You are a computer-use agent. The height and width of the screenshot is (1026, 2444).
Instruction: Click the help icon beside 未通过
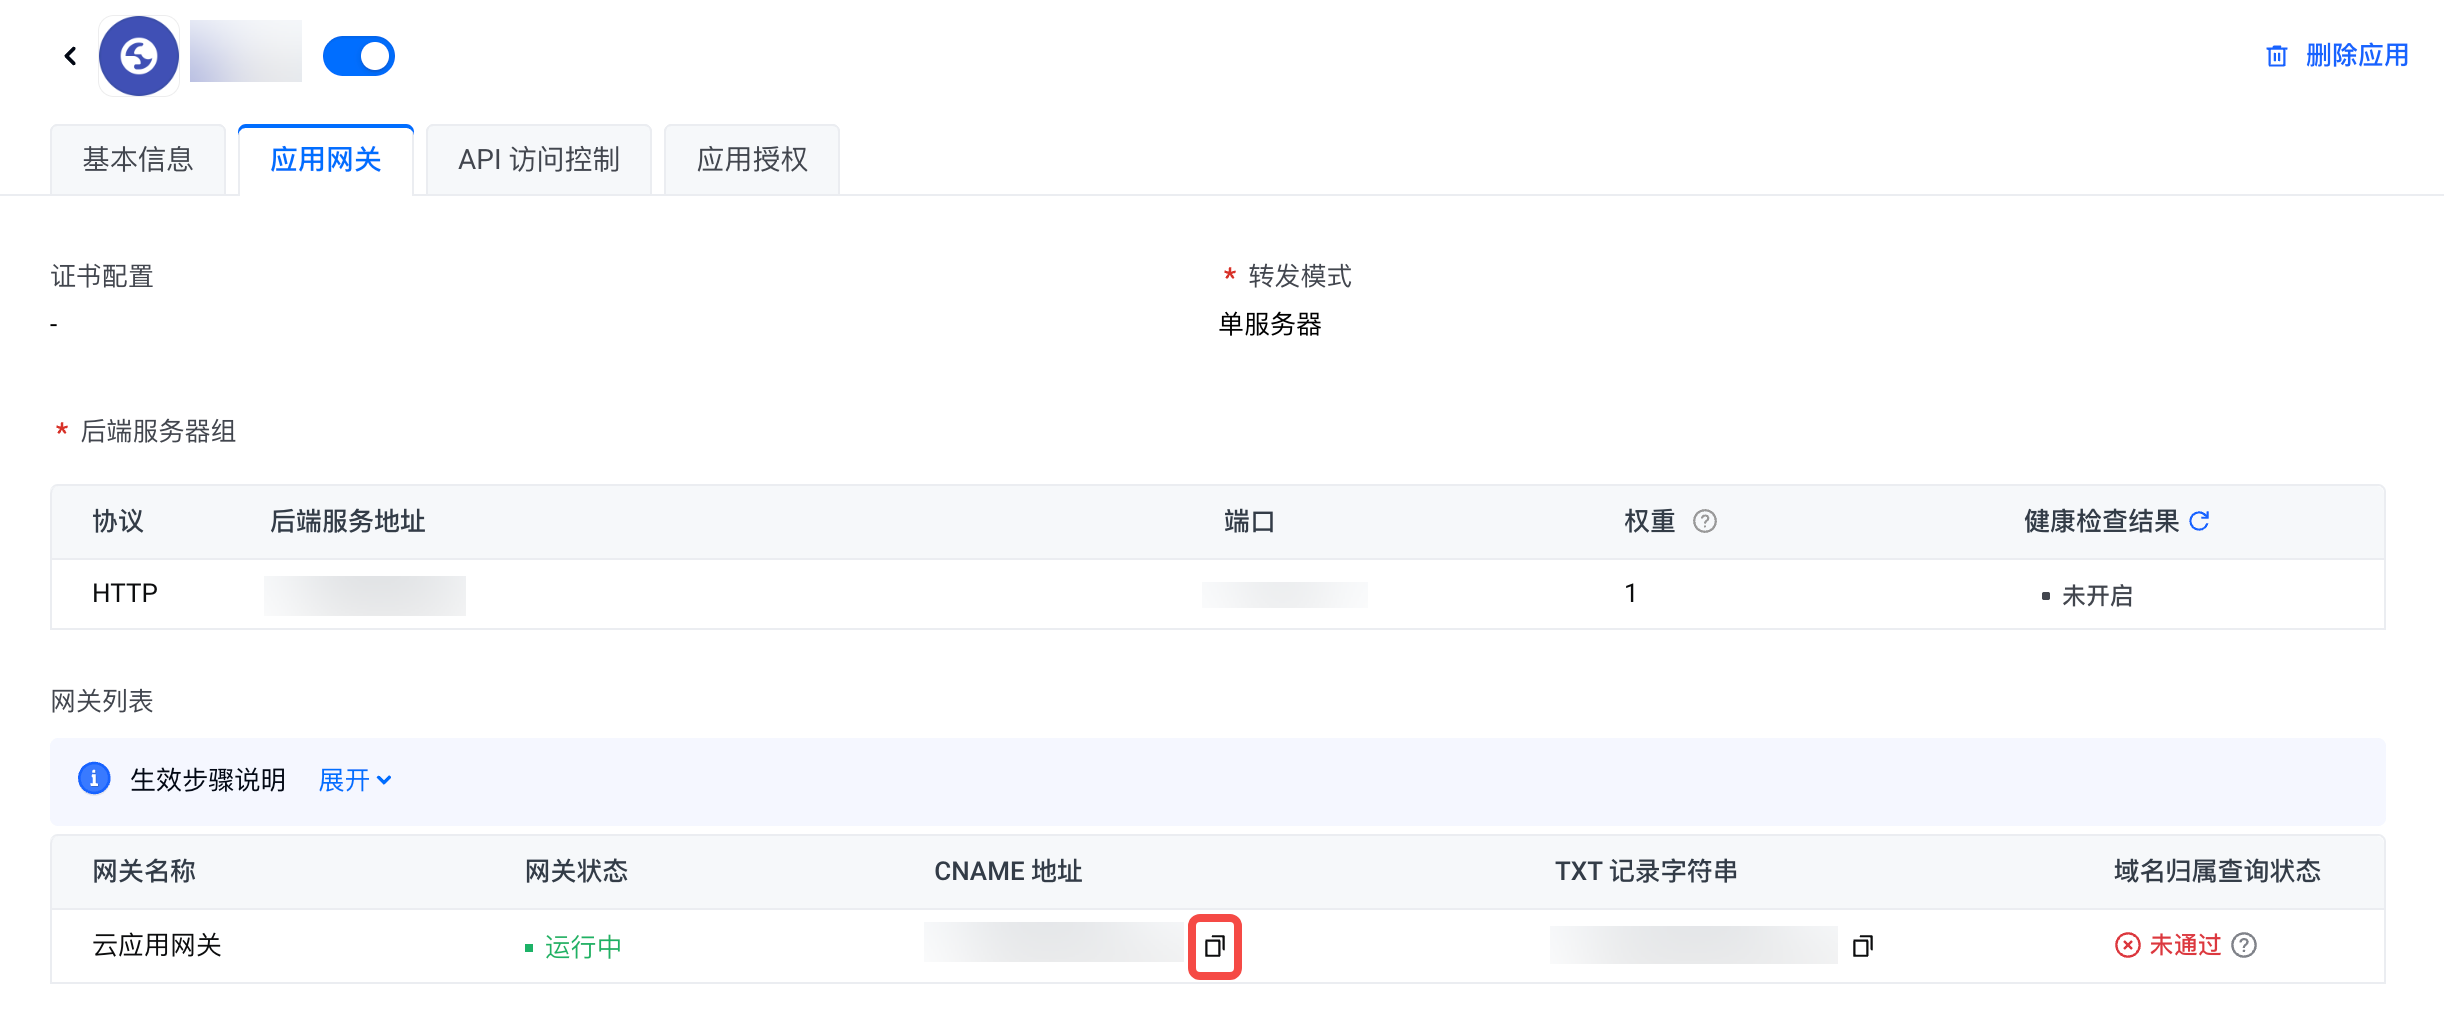[x=2244, y=945]
